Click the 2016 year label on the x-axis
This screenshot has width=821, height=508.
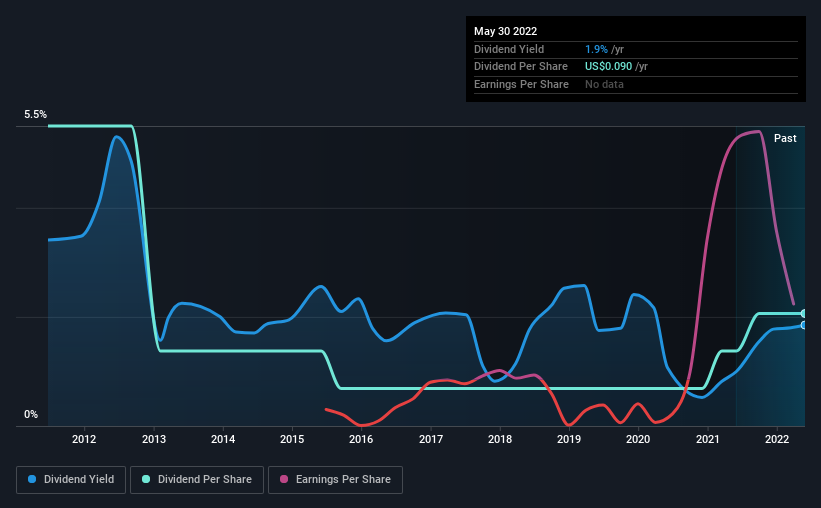[362, 439]
